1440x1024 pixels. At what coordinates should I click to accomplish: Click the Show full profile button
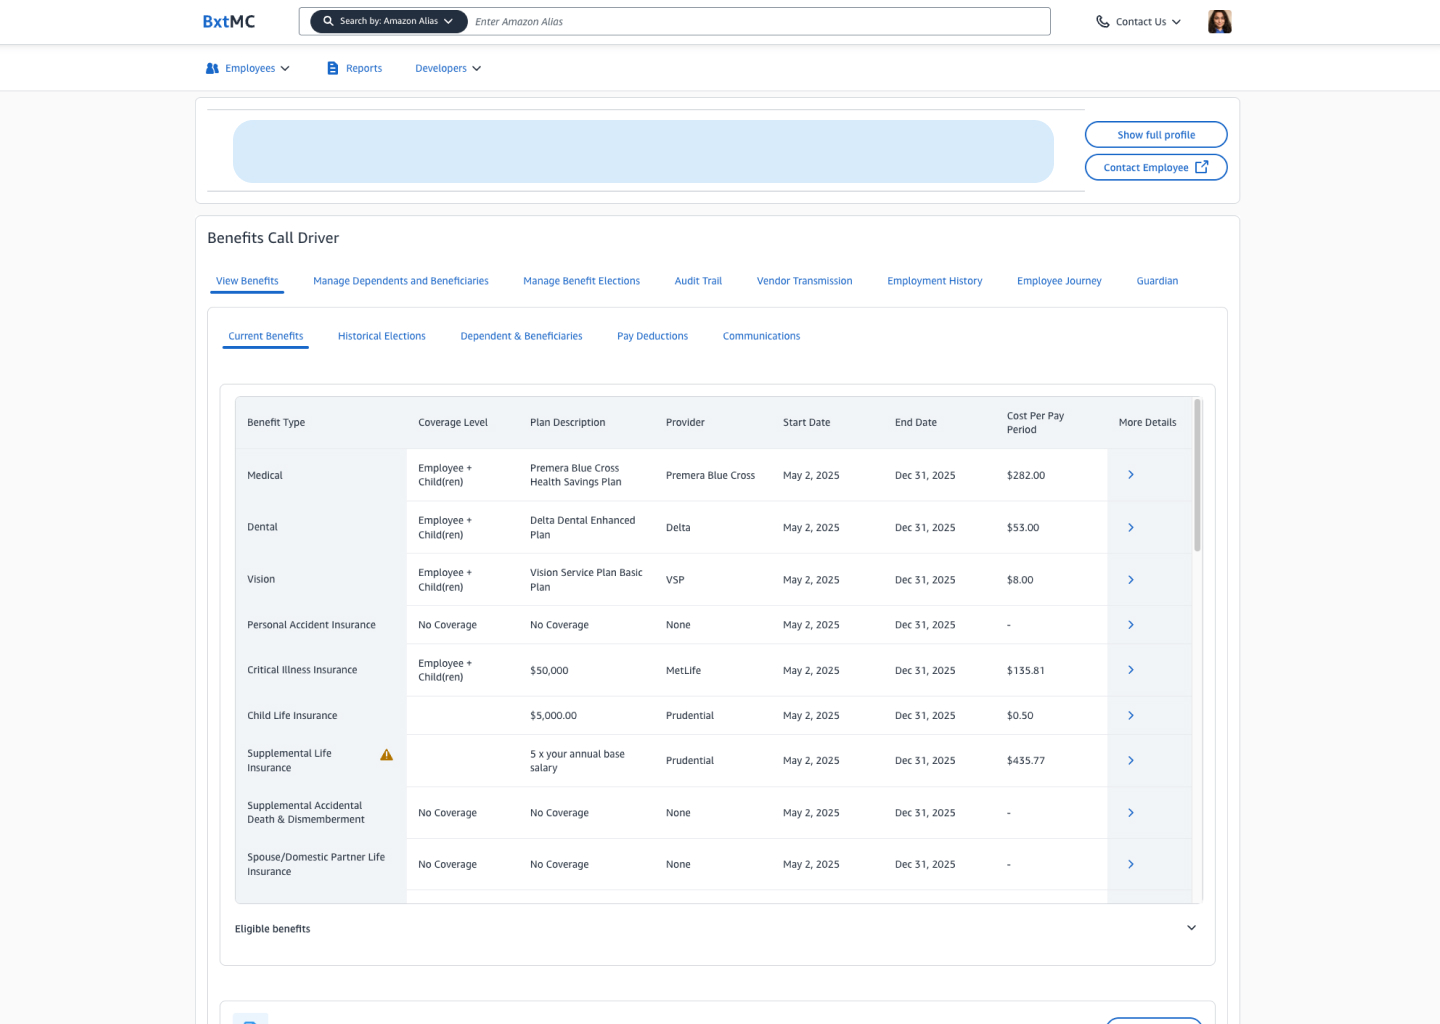pyautogui.click(x=1156, y=135)
